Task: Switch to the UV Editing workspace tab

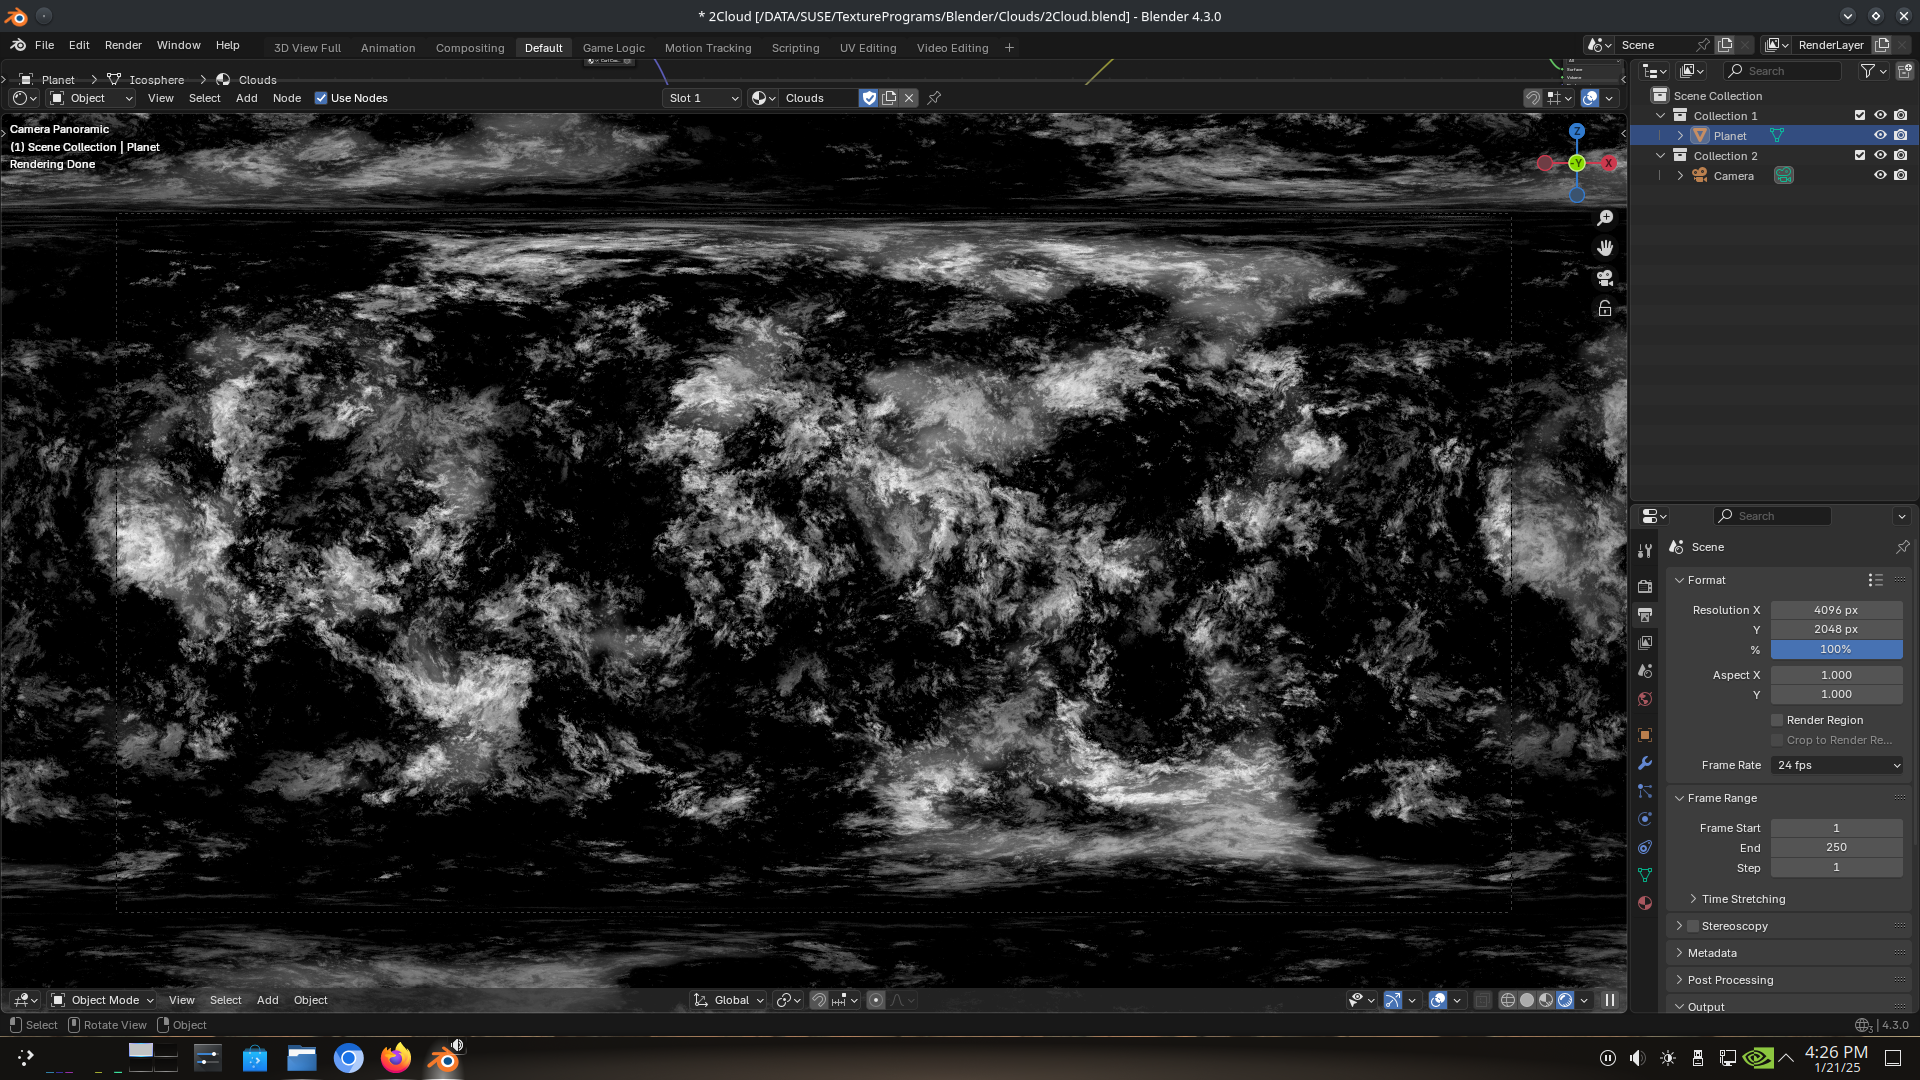Action: tap(868, 48)
